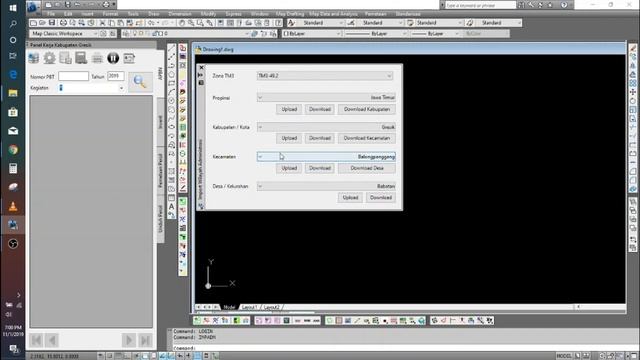The image size is (640, 360).
Task: Click the magnifier search button beside Tahun
Action: coord(140,82)
